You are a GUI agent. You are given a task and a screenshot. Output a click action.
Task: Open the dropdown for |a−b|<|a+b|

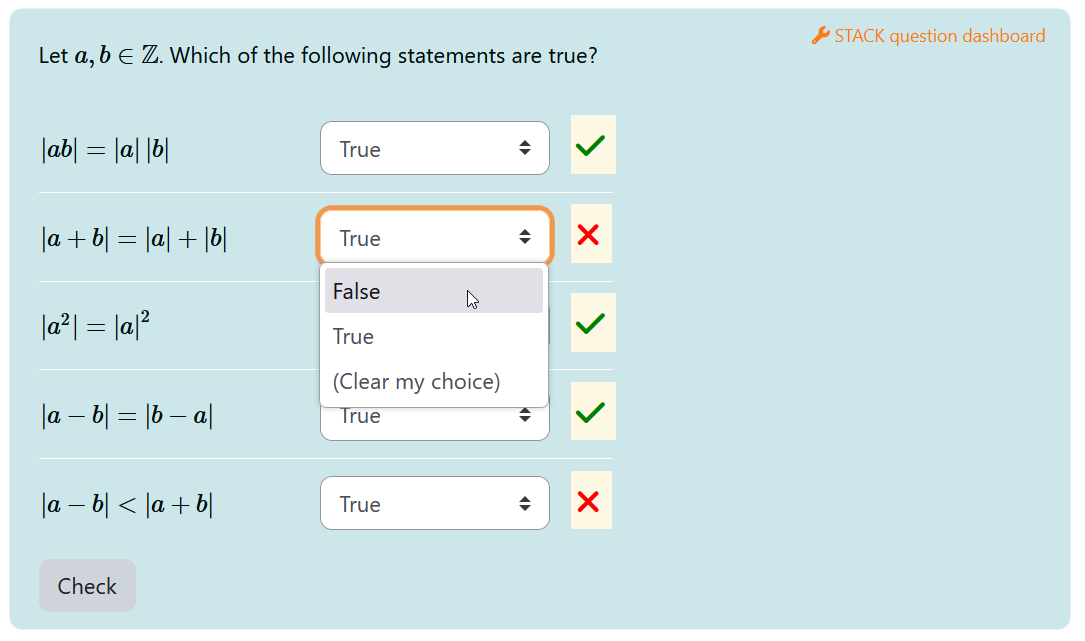point(434,504)
